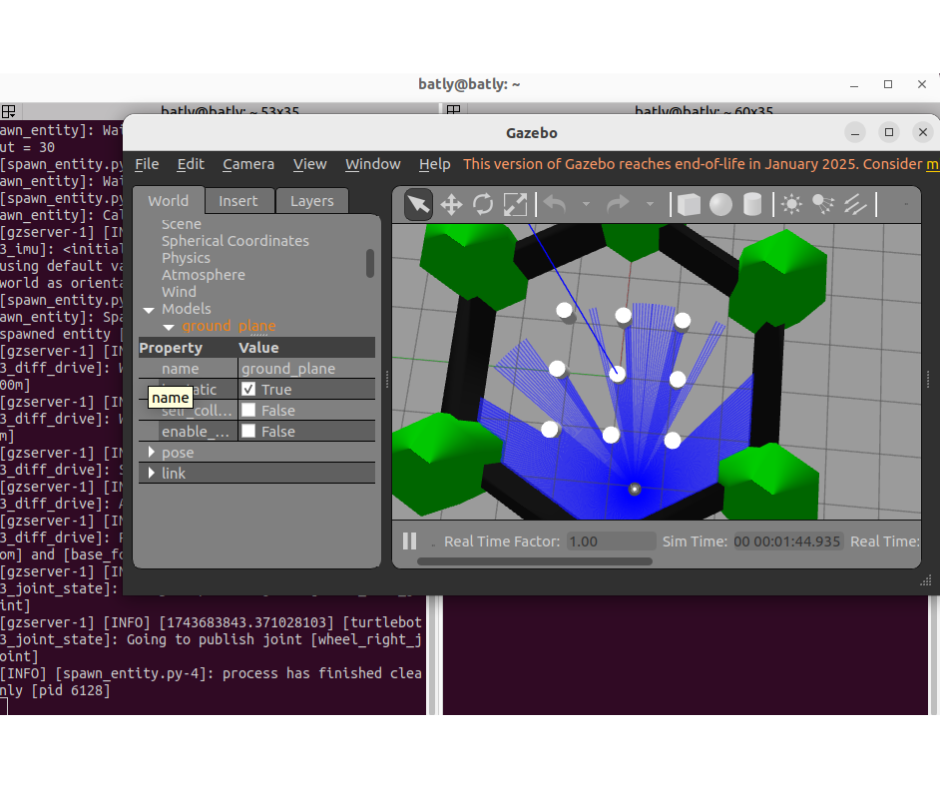Uncheck the is_static True checkbox

coord(249,389)
